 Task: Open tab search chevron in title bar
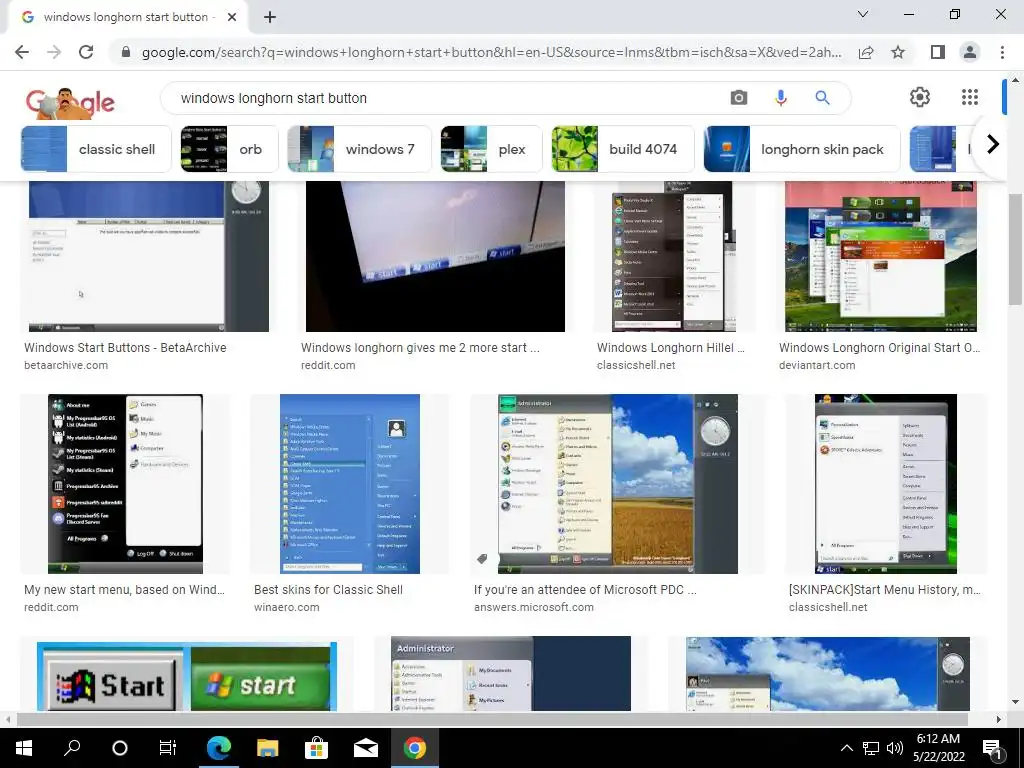863,14
